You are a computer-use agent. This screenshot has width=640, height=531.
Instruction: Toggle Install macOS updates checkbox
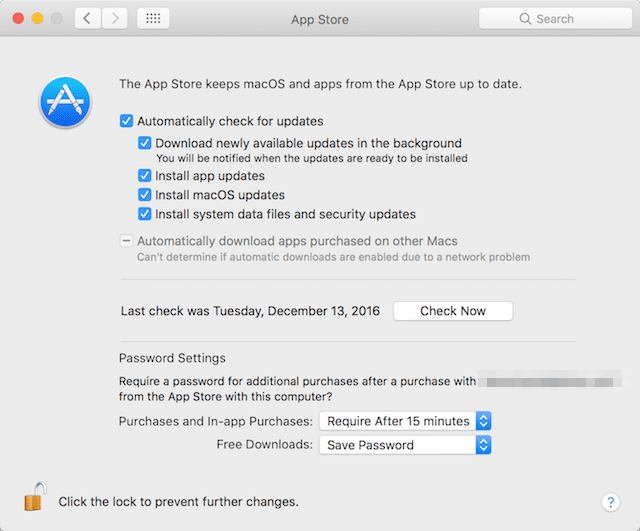coord(145,195)
